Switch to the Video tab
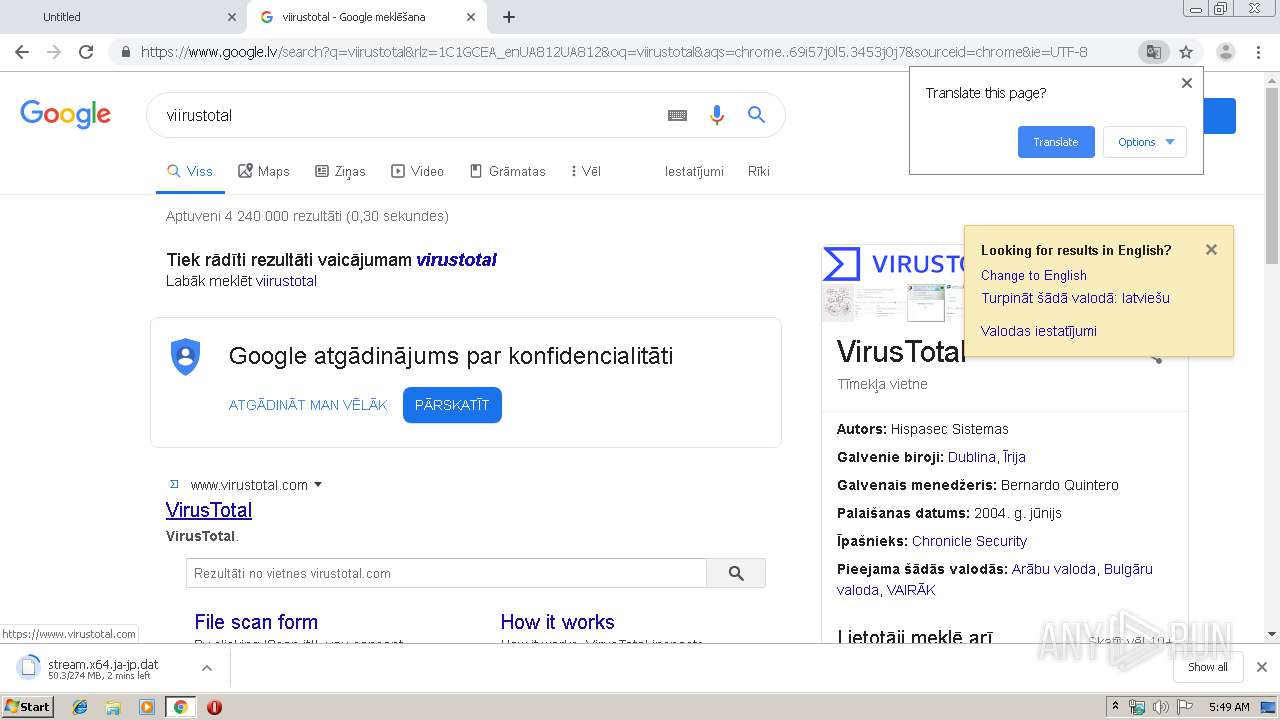Screen dimensions: 1280x720 tap(417, 171)
